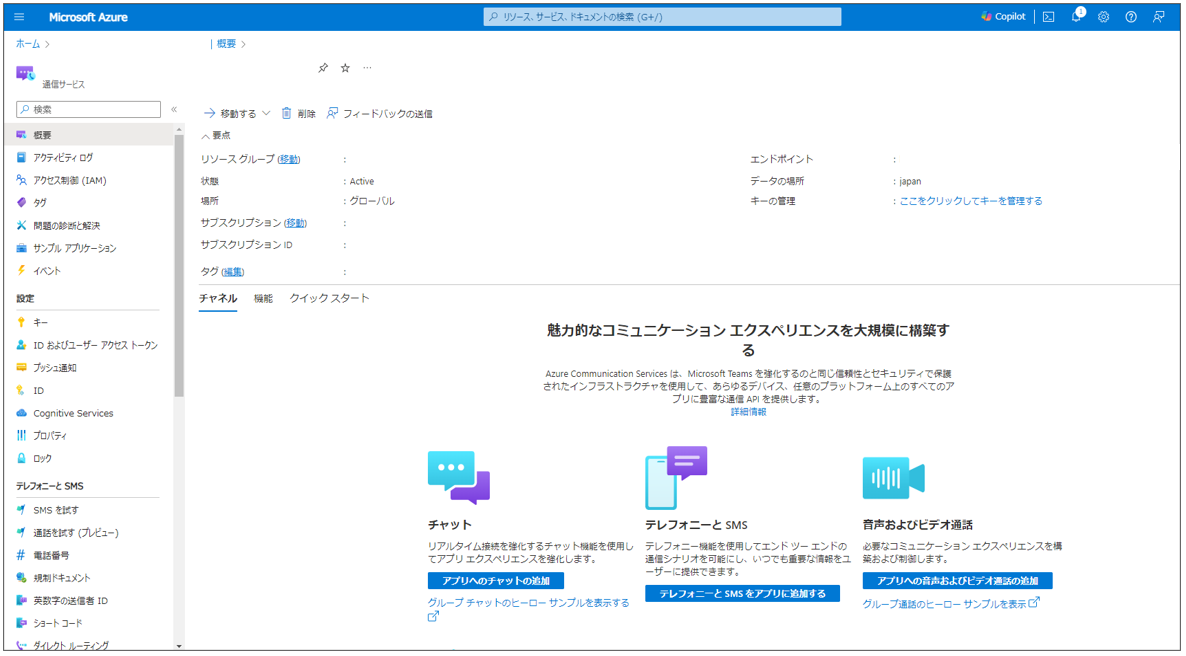
Task: Click アプリへの音声およびビデオ通話の追加 button
Action: 957,581
